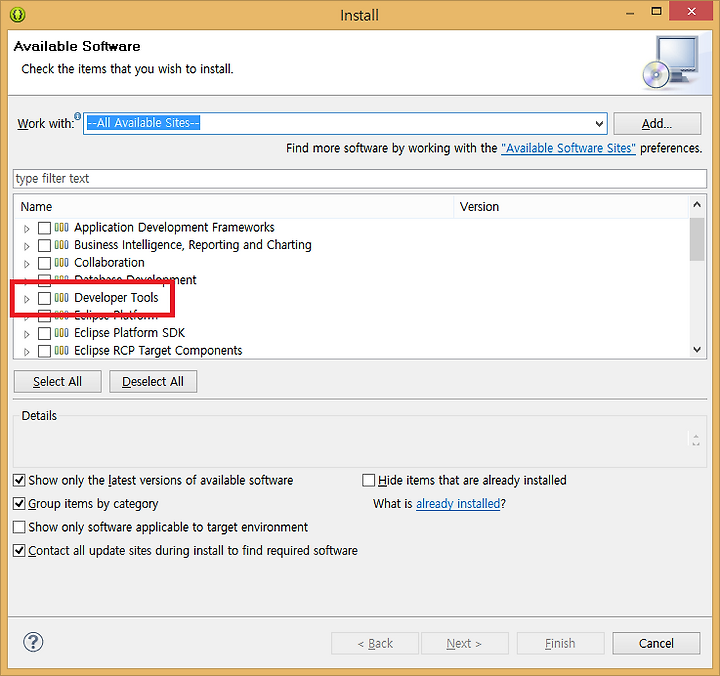Click the Select All button
The width and height of the screenshot is (720, 676).
pyautogui.click(x=57, y=382)
